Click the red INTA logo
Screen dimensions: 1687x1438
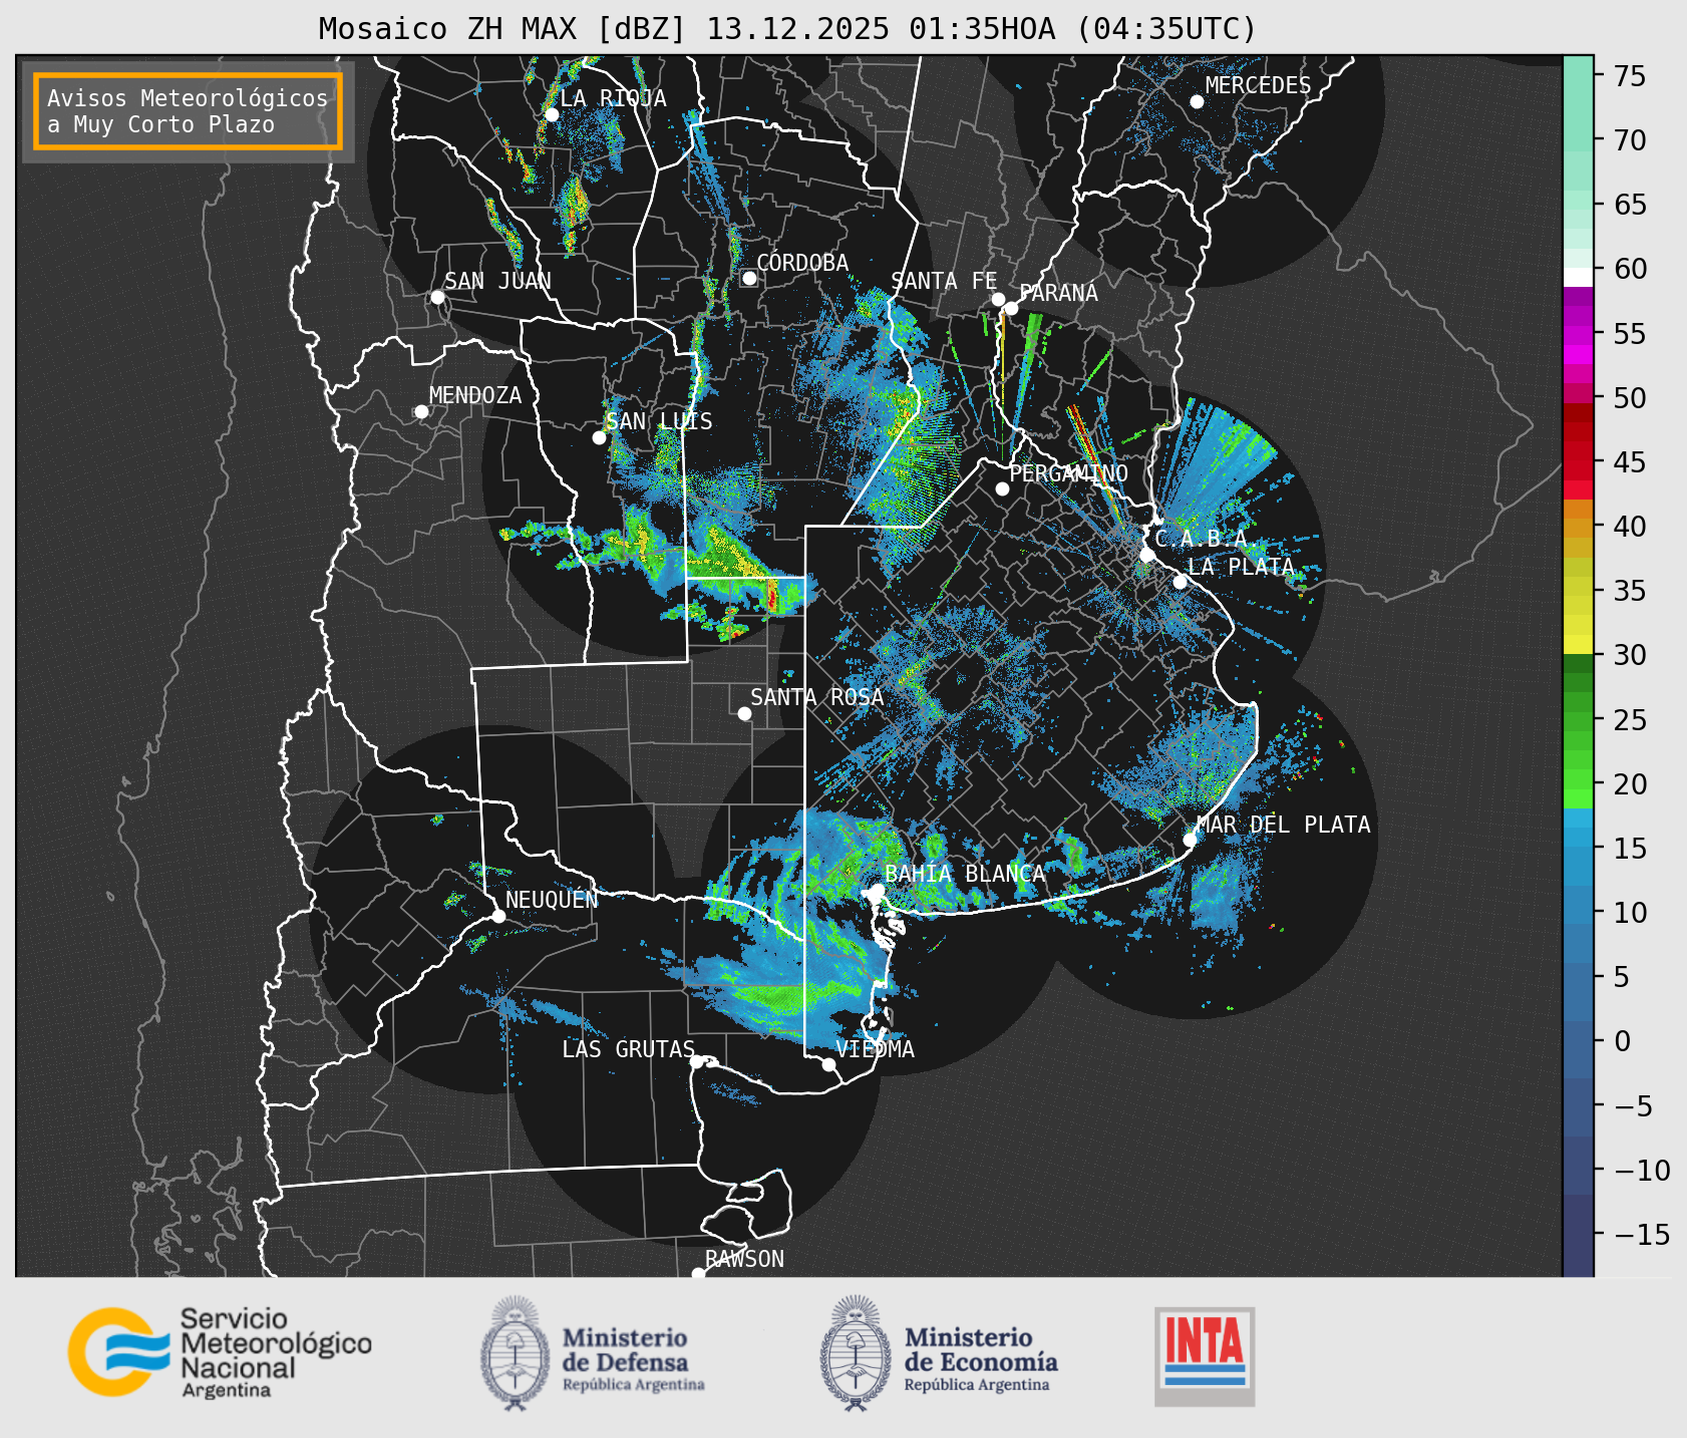[1204, 1355]
